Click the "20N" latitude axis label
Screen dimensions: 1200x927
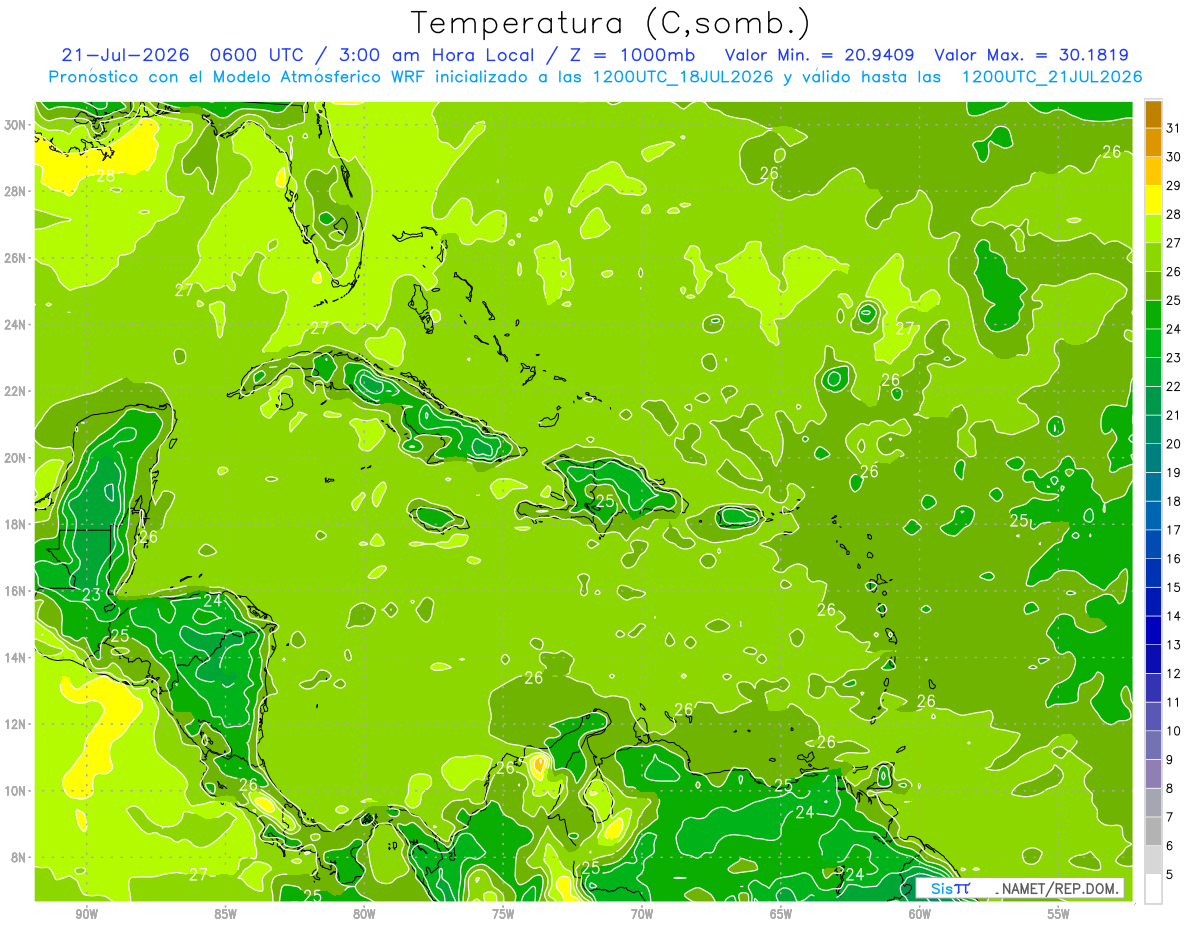click(x=15, y=458)
